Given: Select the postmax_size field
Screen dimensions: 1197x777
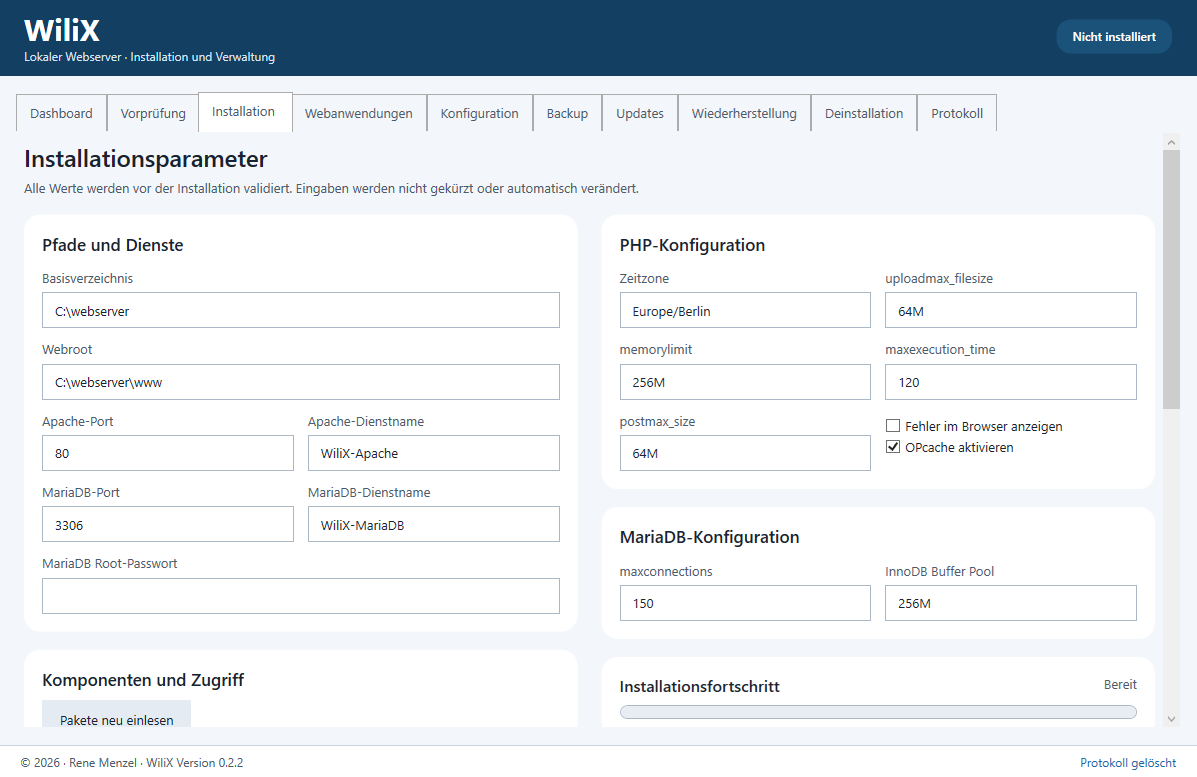Looking at the screenshot, I should (745, 453).
